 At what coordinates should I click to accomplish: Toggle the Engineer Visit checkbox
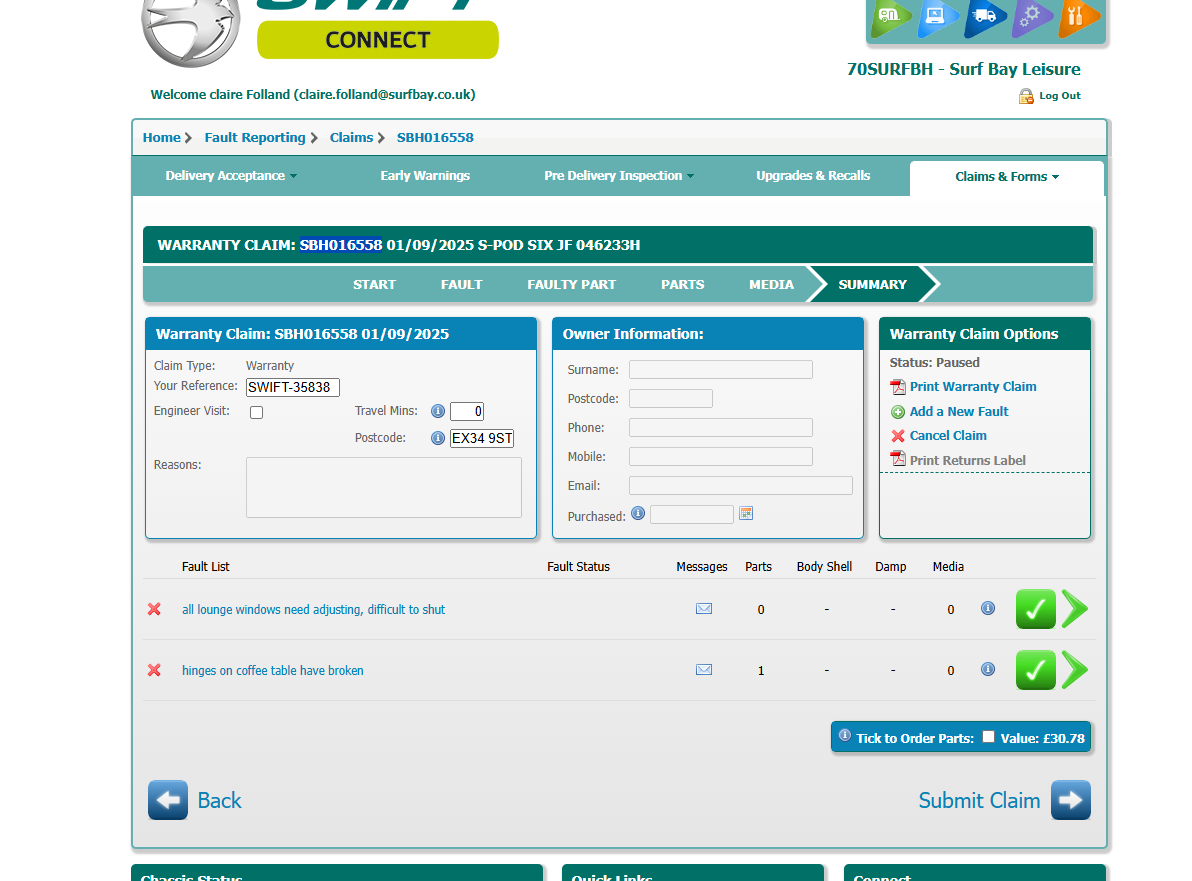256,413
